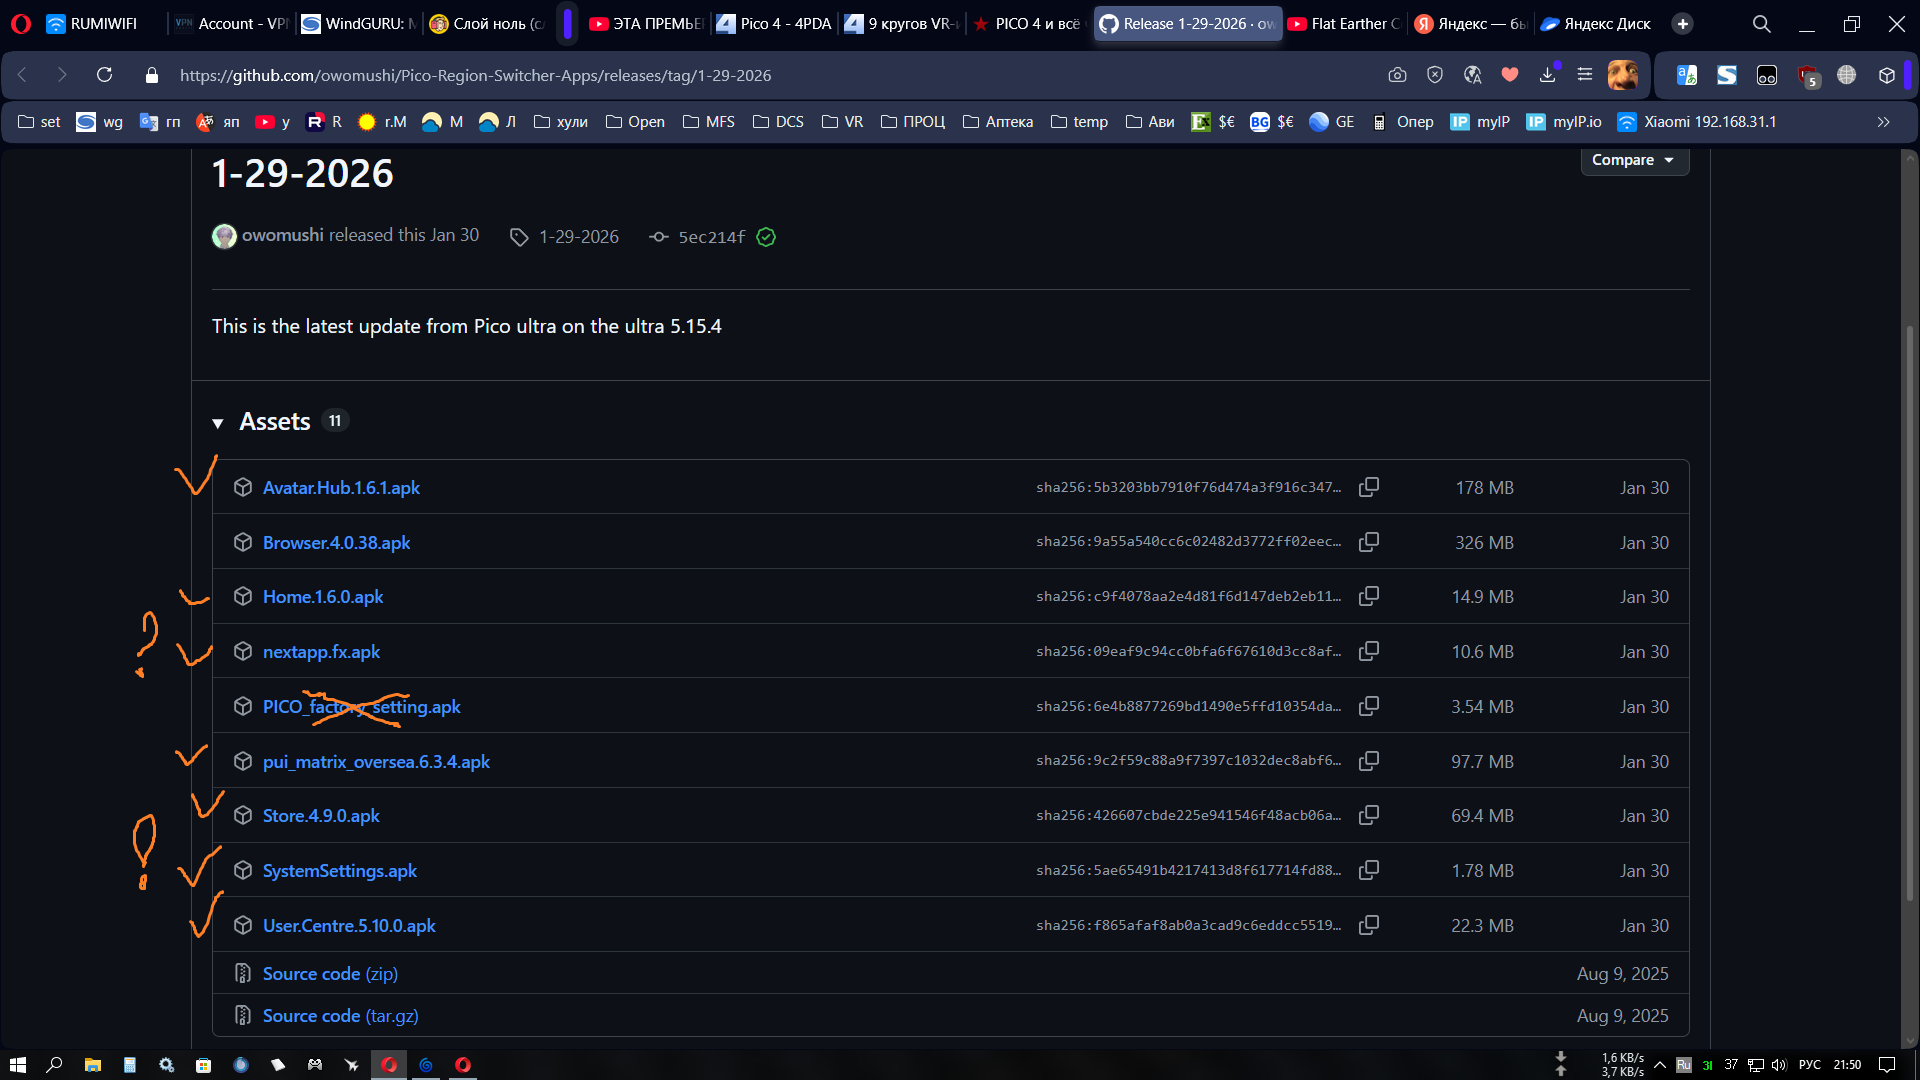Download pui_matrix_oversea.6.3.4.apk
Screen dimensions: 1920x1080
376,762
